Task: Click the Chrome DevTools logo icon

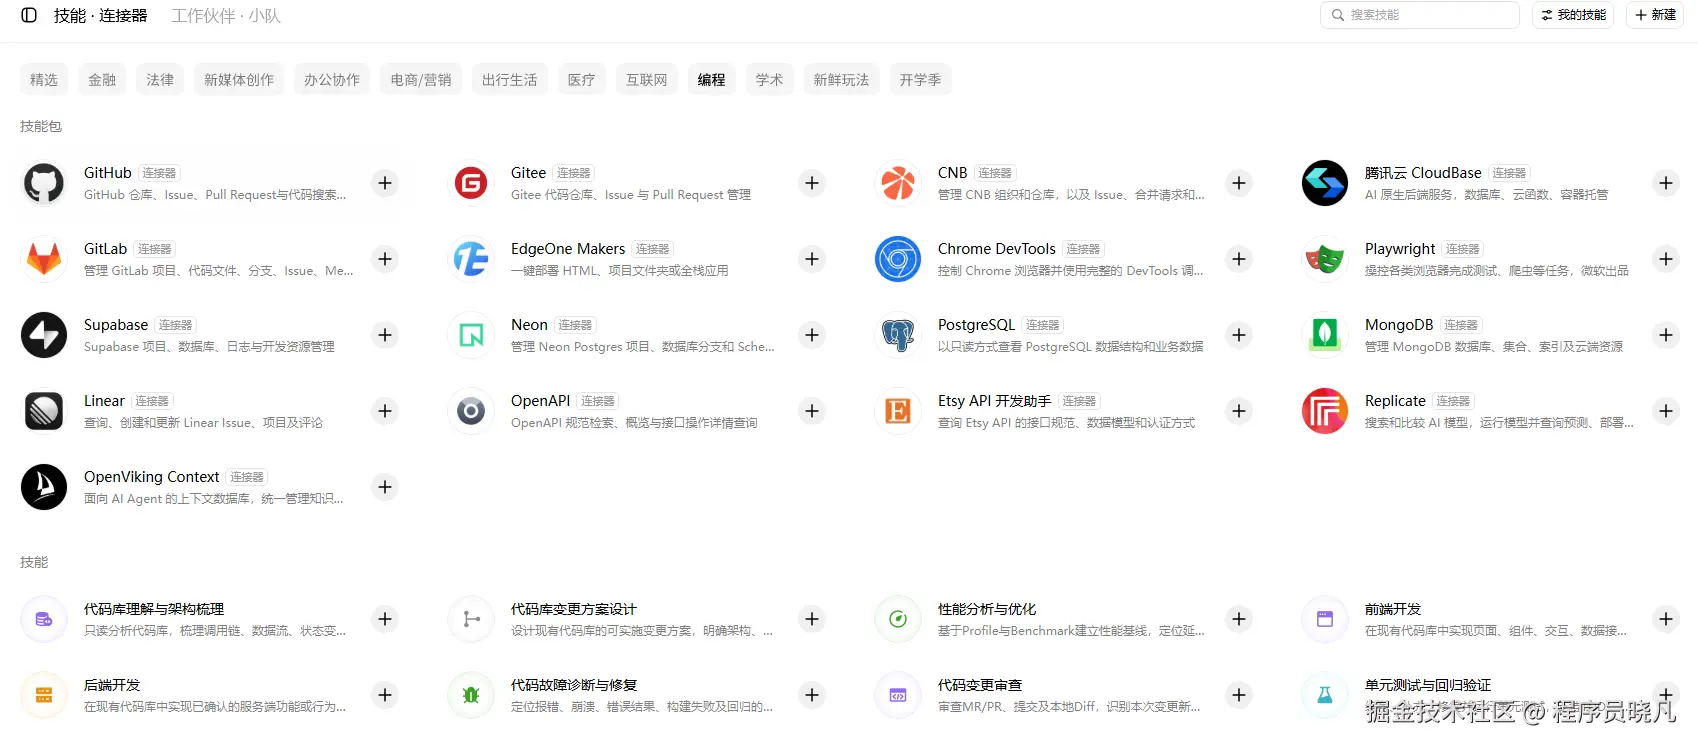Action: click(898, 259)
